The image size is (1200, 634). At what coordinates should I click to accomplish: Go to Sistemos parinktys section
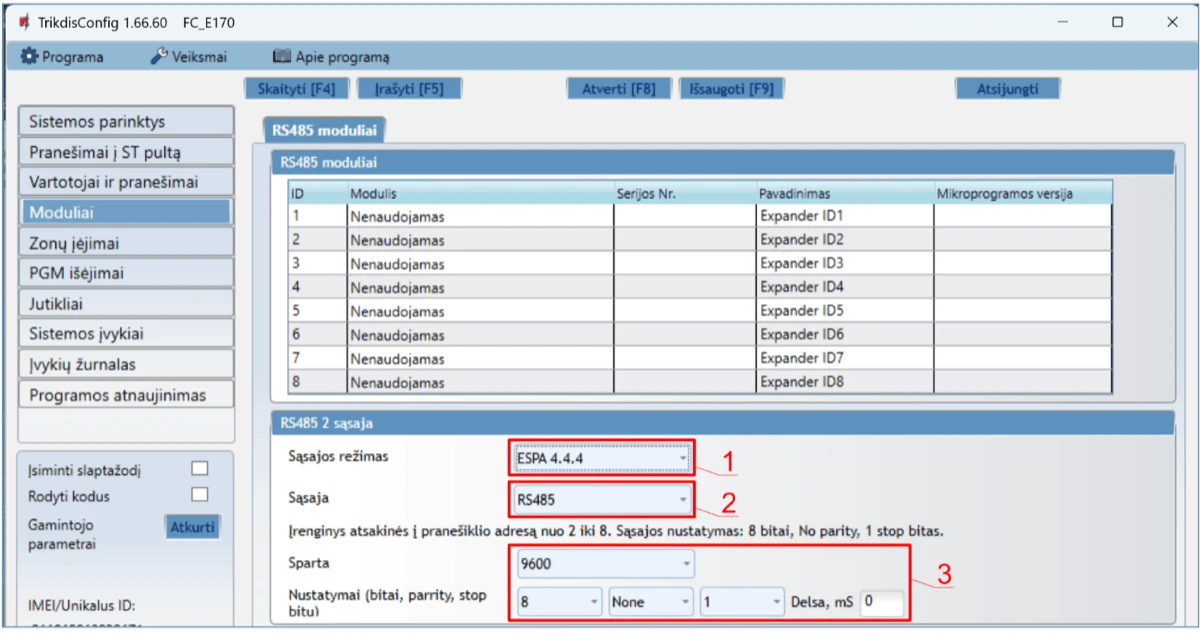point(126,122)
